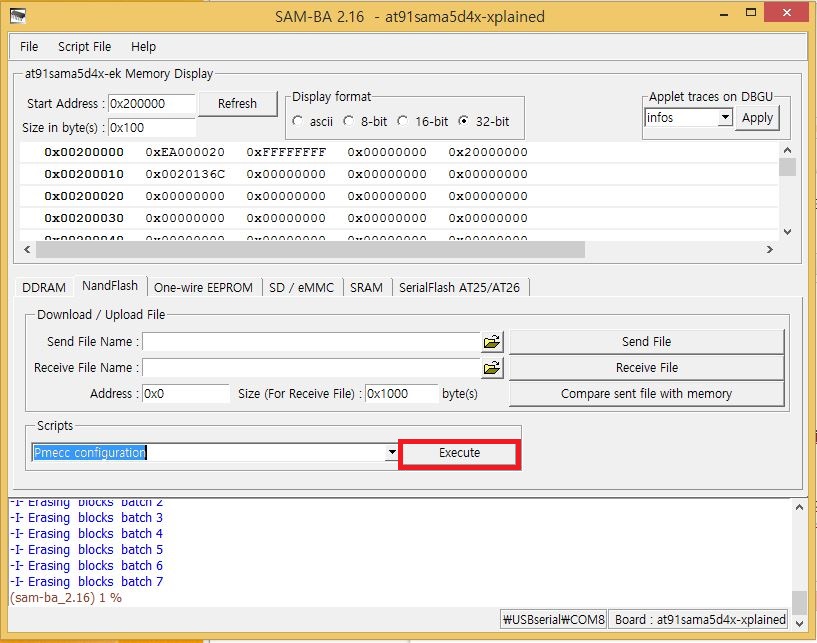Click the memory display vertical scrollbar down arrow
Image resolution: width=817 pixels, height=643 pixels.
click(787, 232)
